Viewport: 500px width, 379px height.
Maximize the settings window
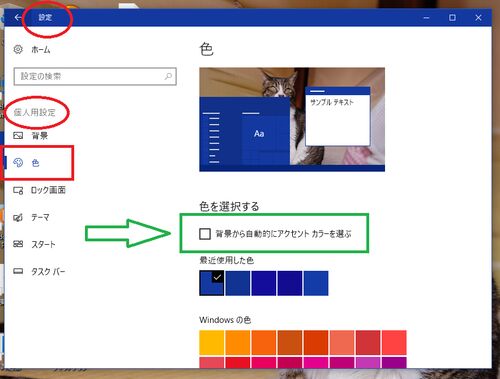tap(452, 17)
